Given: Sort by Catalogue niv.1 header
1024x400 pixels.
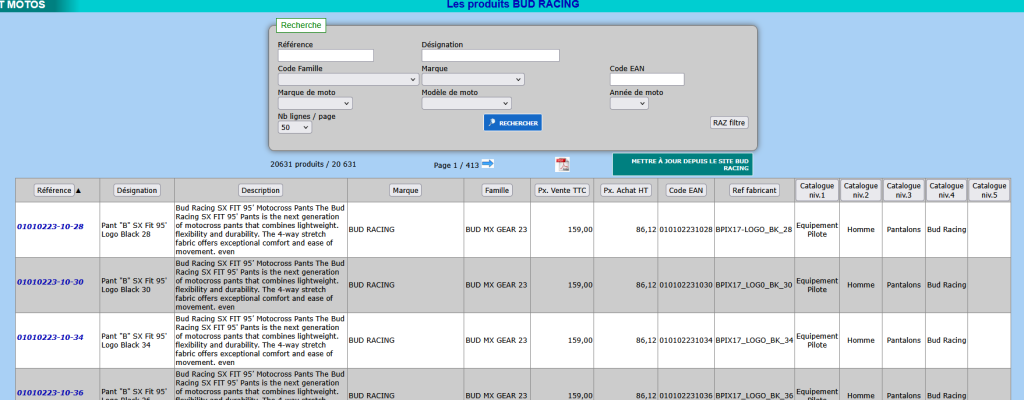Looking at the screenshot, I should click(817, 190).
